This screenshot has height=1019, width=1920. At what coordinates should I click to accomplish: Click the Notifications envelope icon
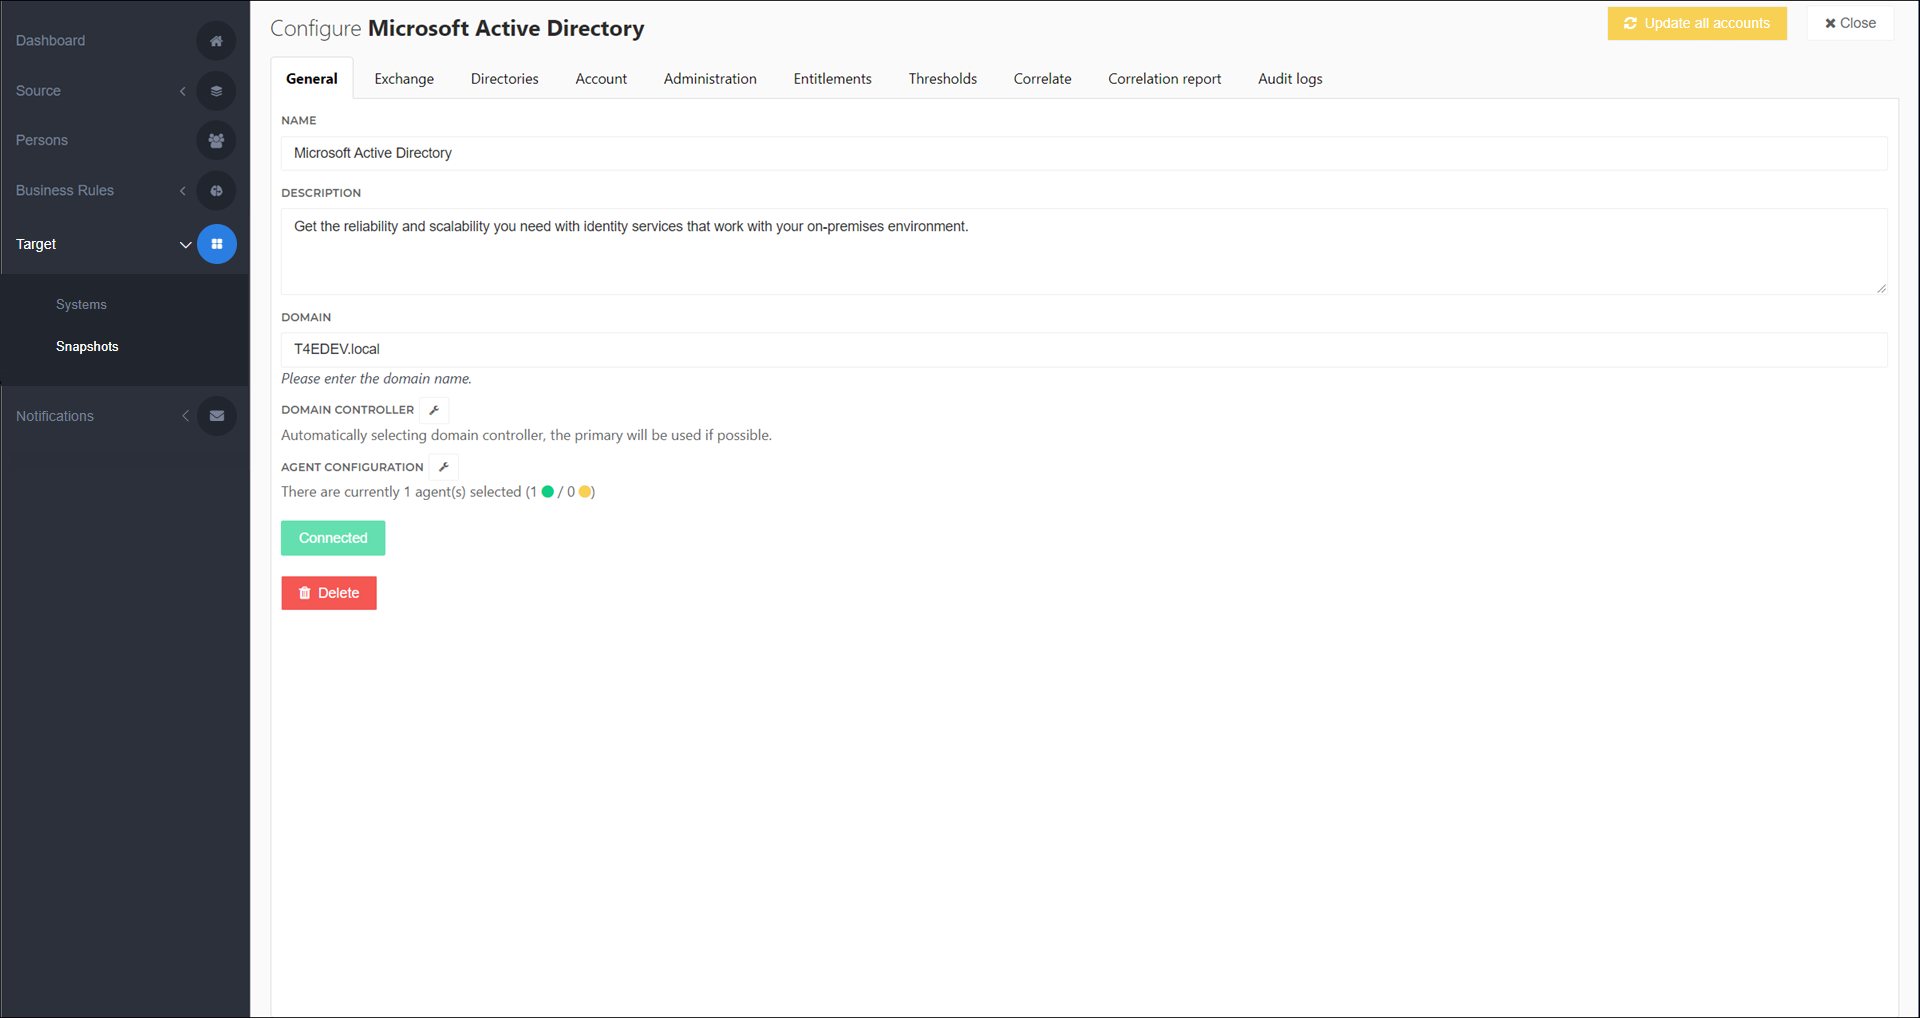click(x=216, y=416)
